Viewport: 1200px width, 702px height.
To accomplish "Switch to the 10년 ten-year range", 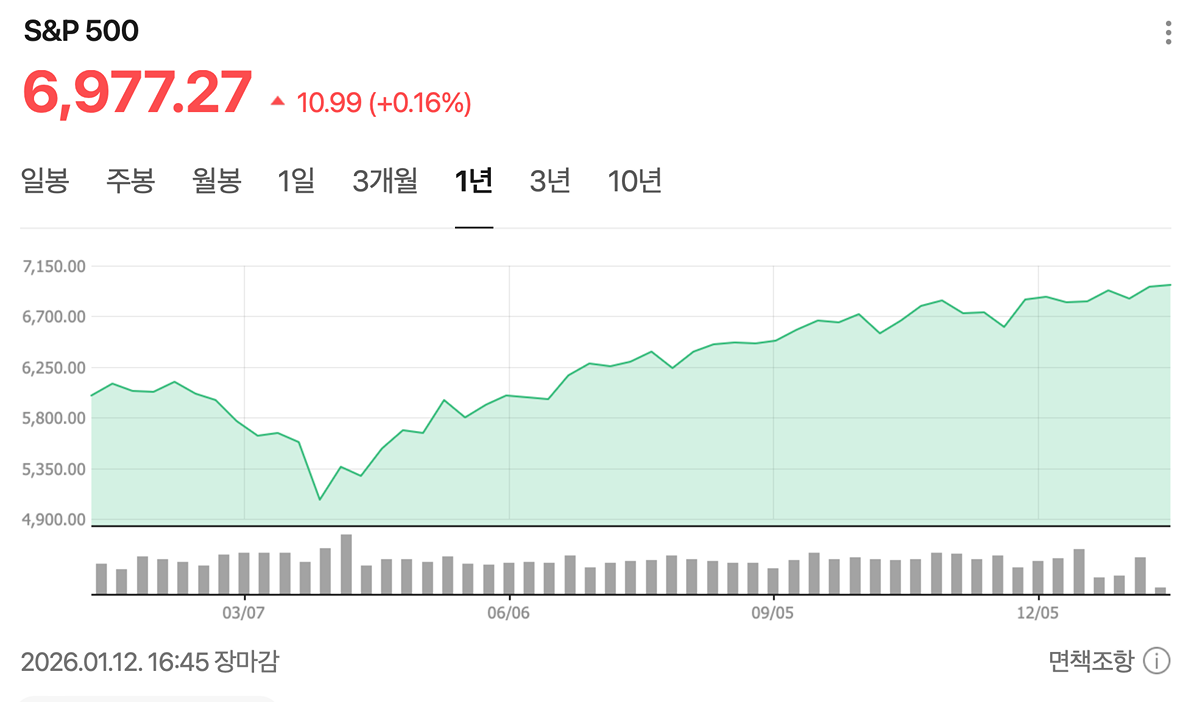I will (x=635, y=182).
